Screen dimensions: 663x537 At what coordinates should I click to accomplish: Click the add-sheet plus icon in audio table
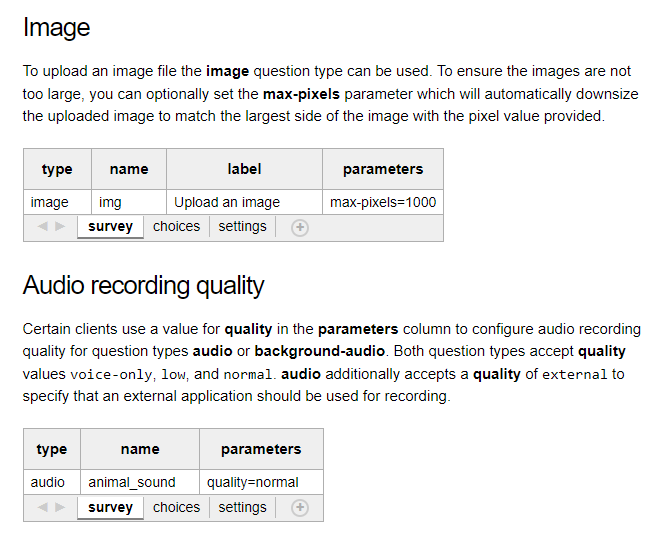[299, 507]
